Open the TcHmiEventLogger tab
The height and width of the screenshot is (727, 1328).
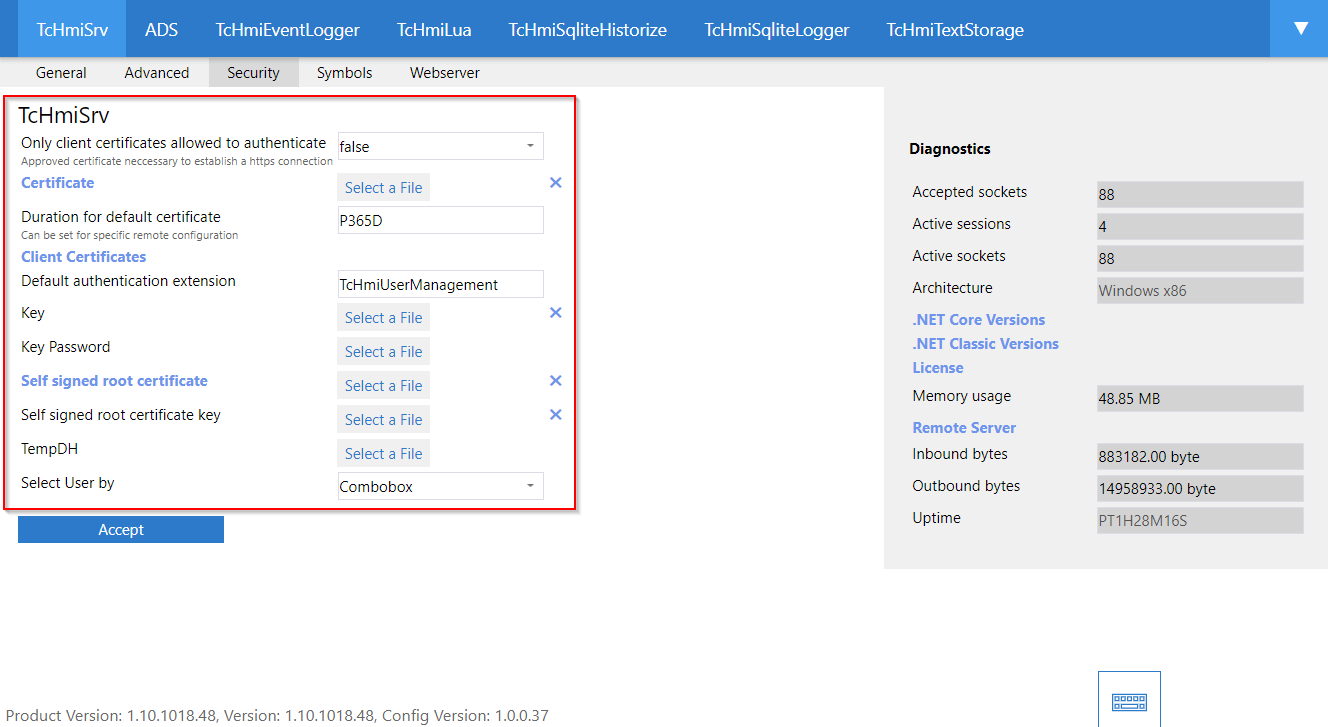coord(287,29)
